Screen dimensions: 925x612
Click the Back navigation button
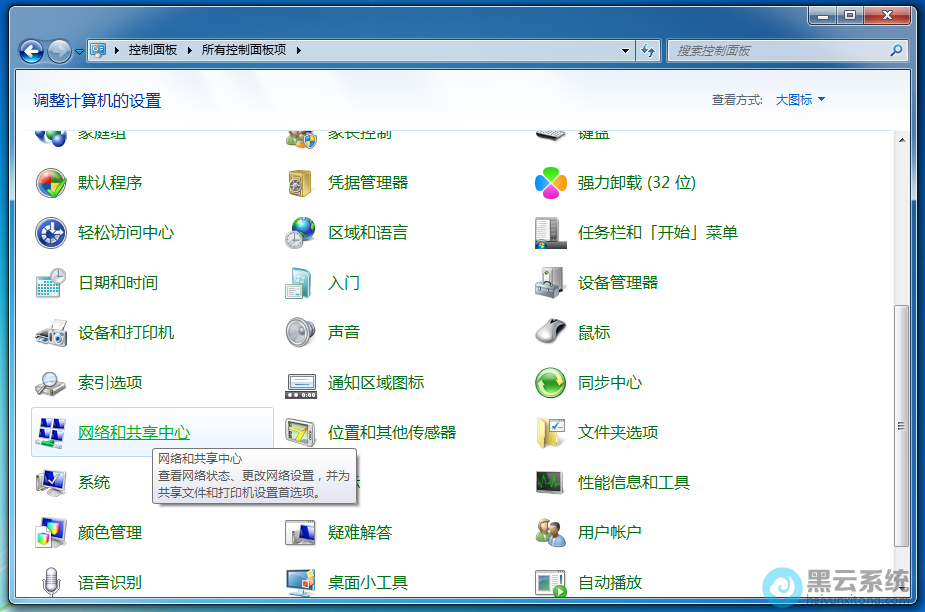[x=31, y=50]
